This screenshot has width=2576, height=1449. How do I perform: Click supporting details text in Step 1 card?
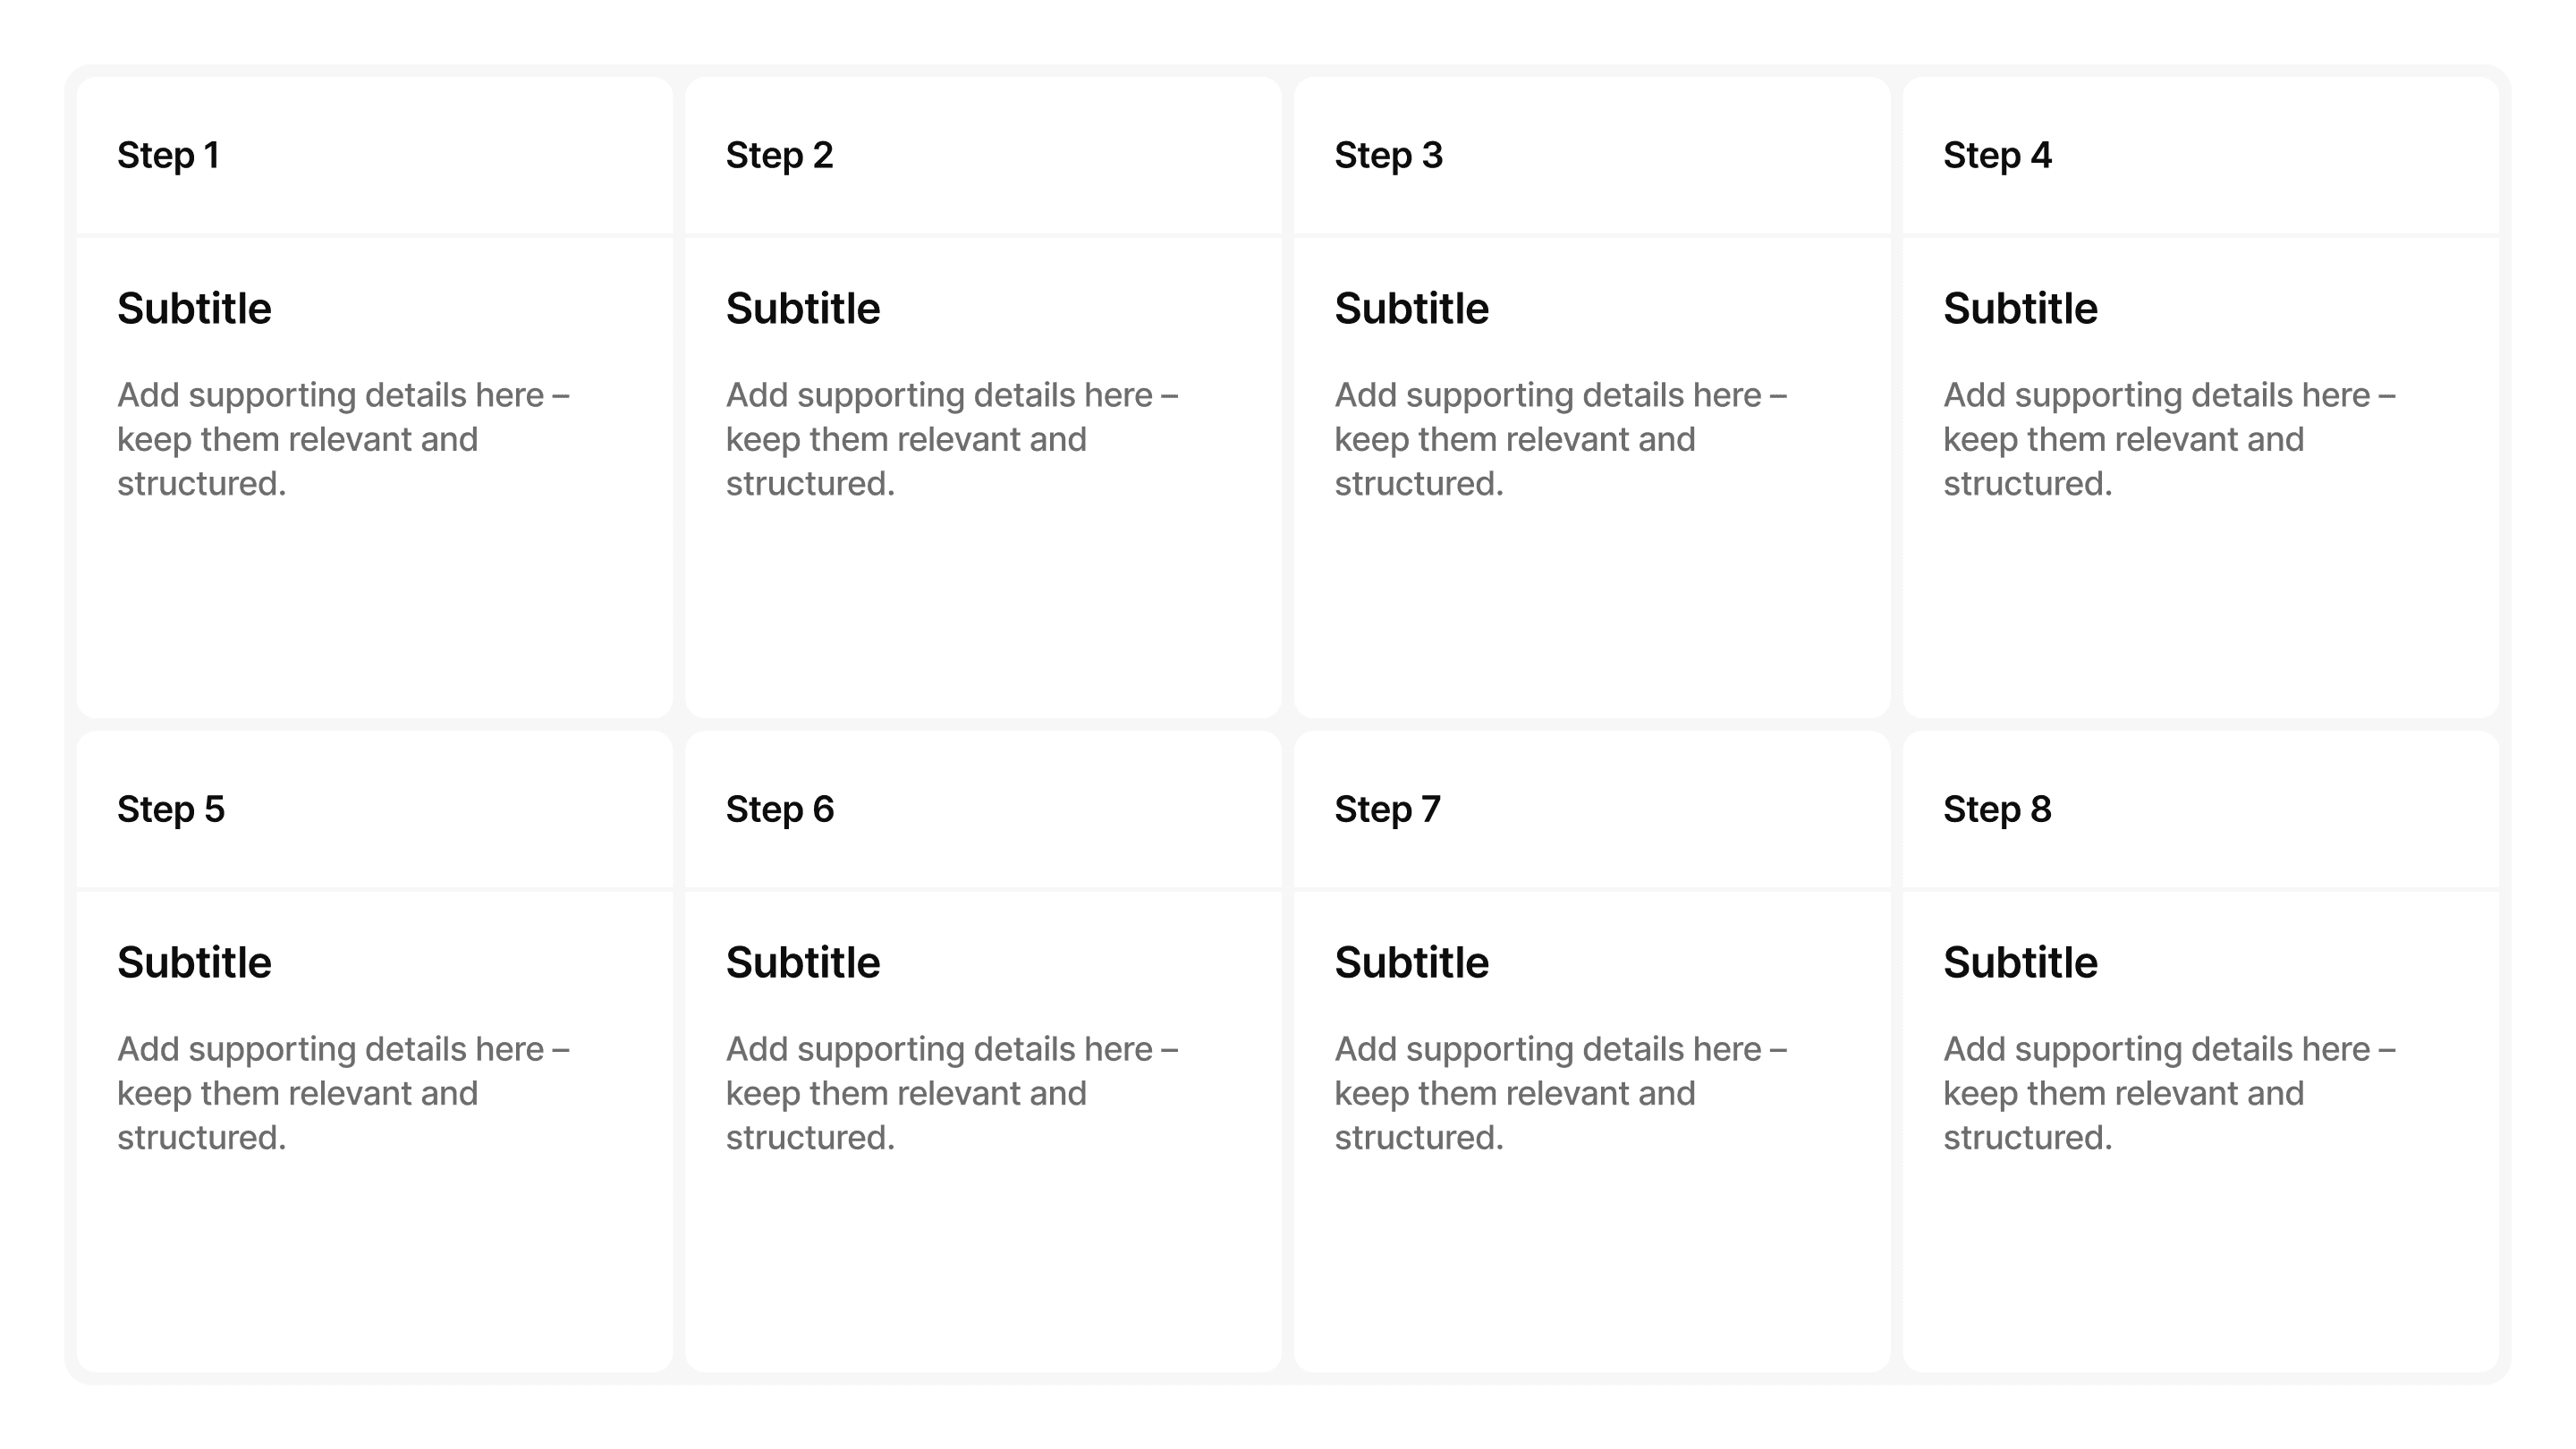tap(343, 440)
